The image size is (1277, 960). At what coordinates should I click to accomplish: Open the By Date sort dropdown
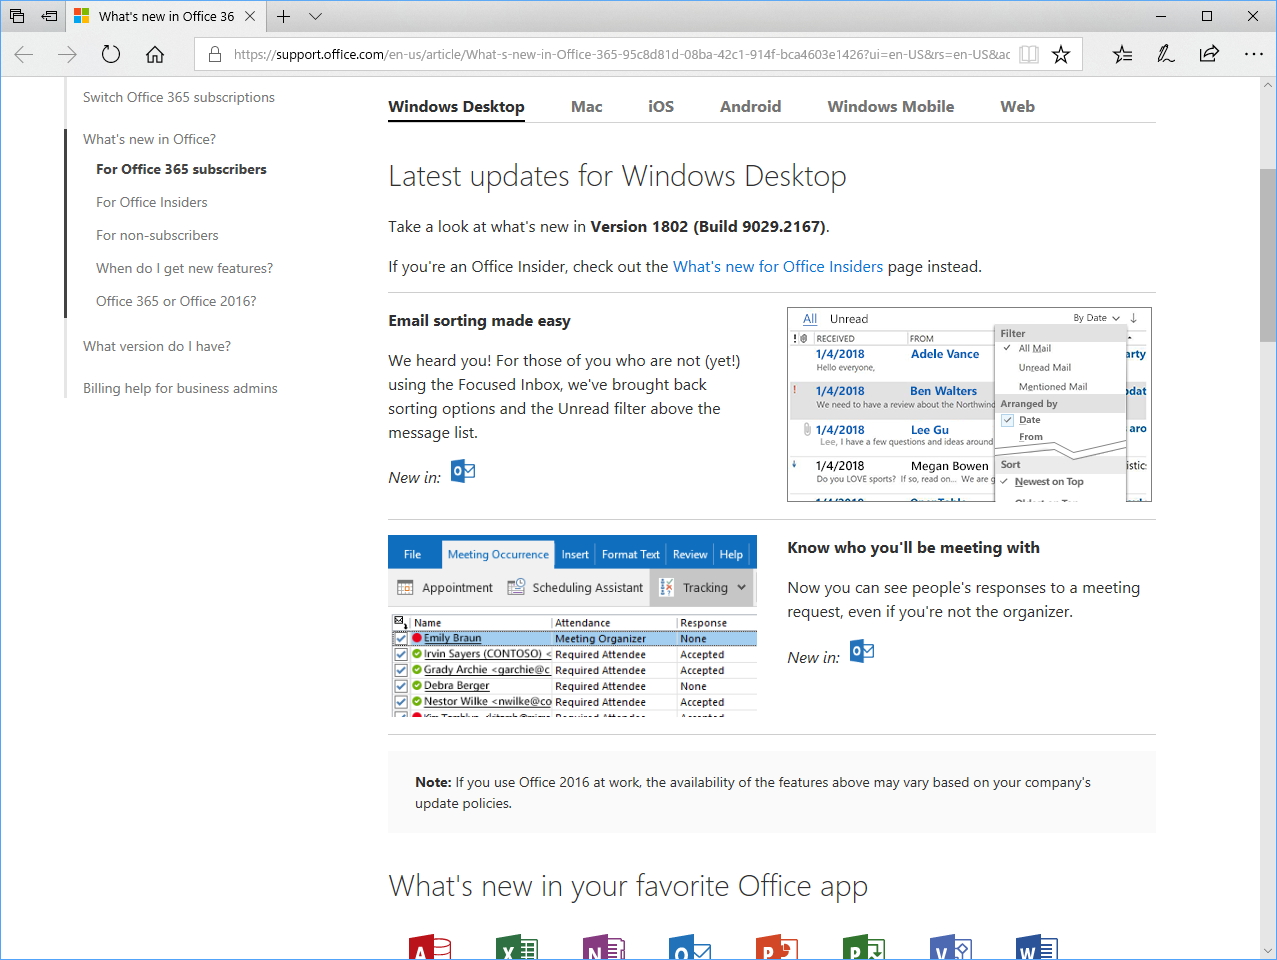point(1096,317)
